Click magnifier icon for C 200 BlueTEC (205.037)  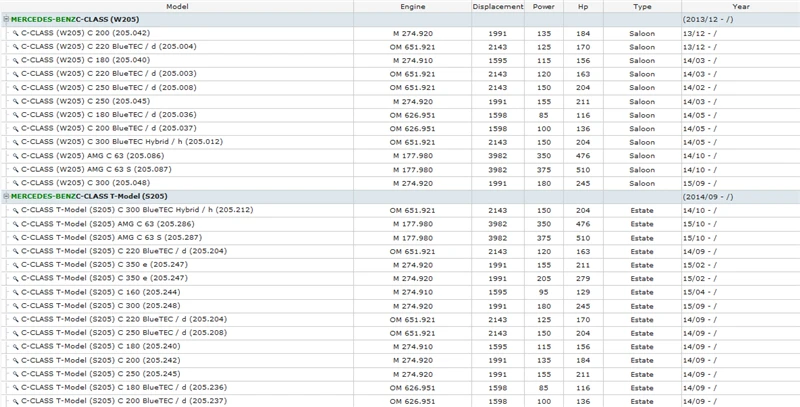click(15, 129)
